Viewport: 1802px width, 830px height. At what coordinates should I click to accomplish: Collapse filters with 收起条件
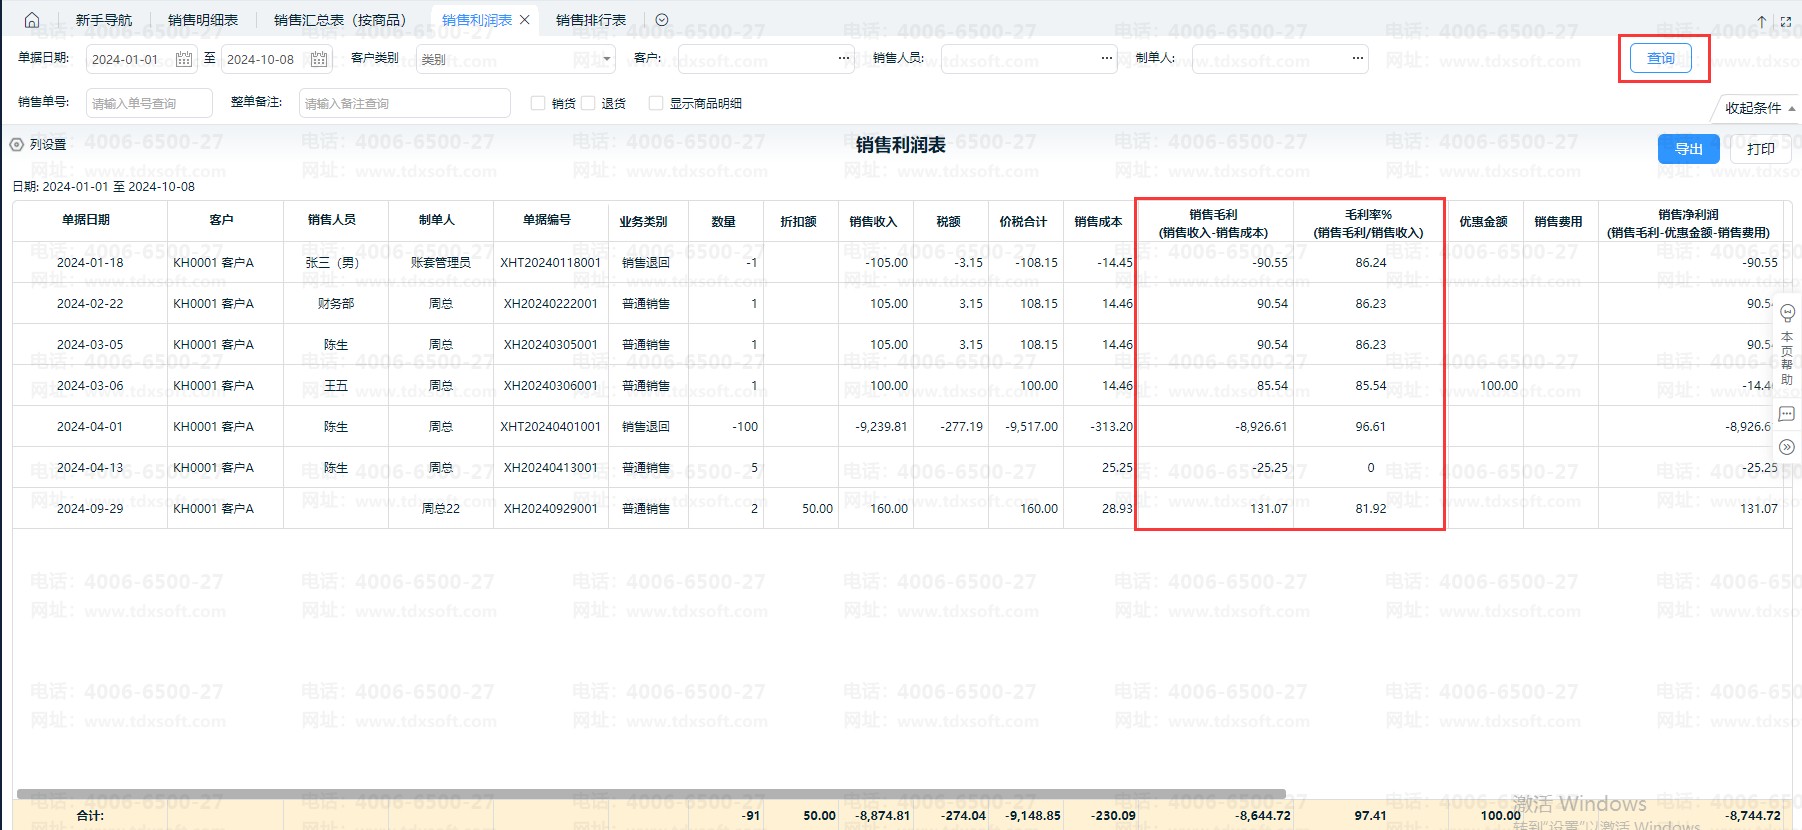(1759, 108)
